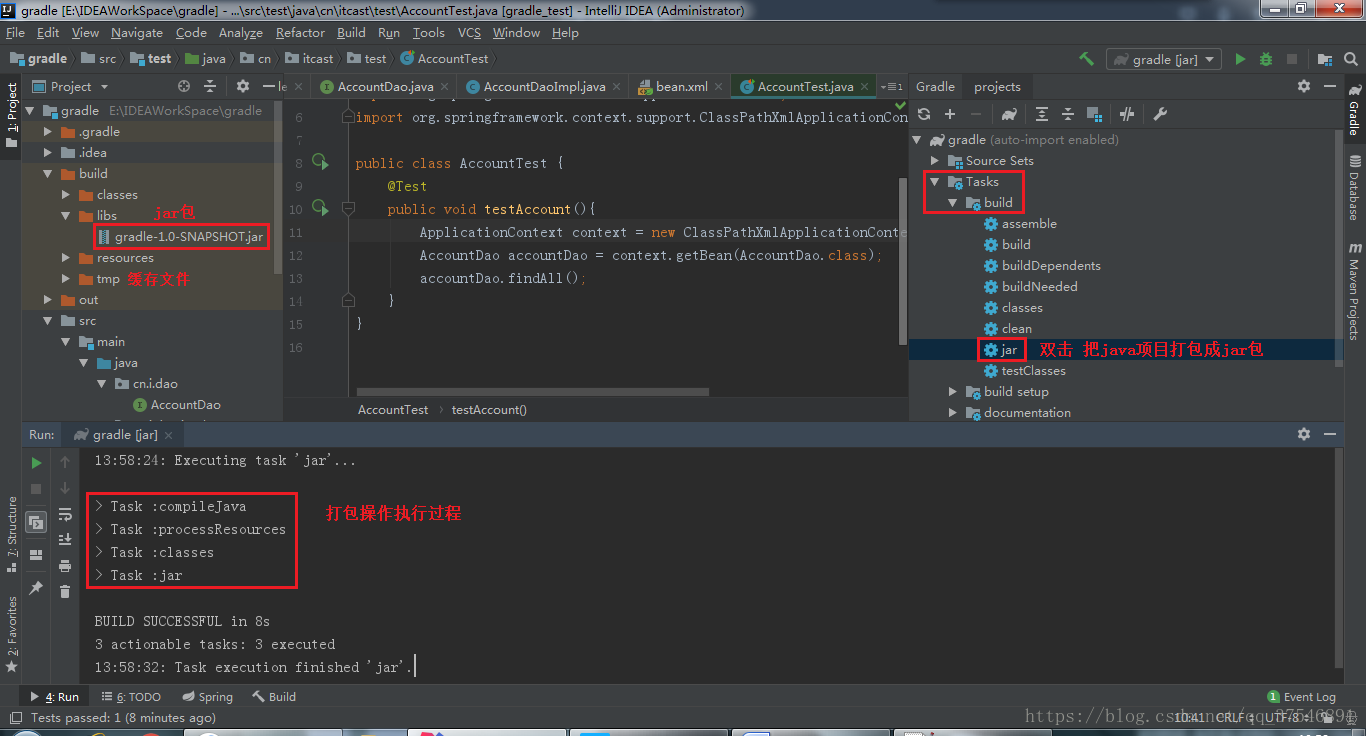Run gradle [jar] with green play button

[x=1240, y=59]
